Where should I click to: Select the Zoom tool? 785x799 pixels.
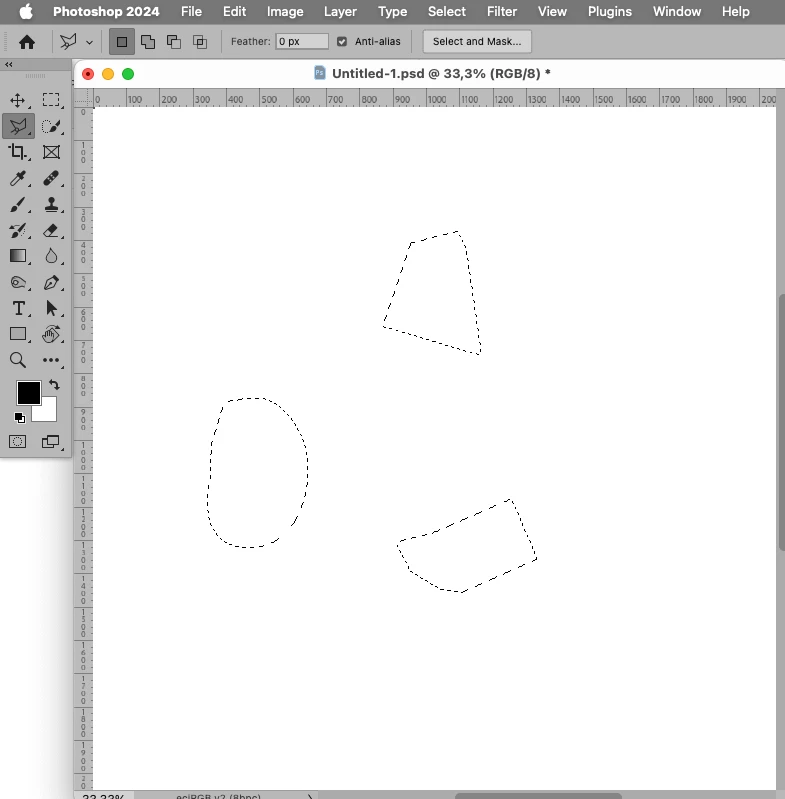coord(18,360)
